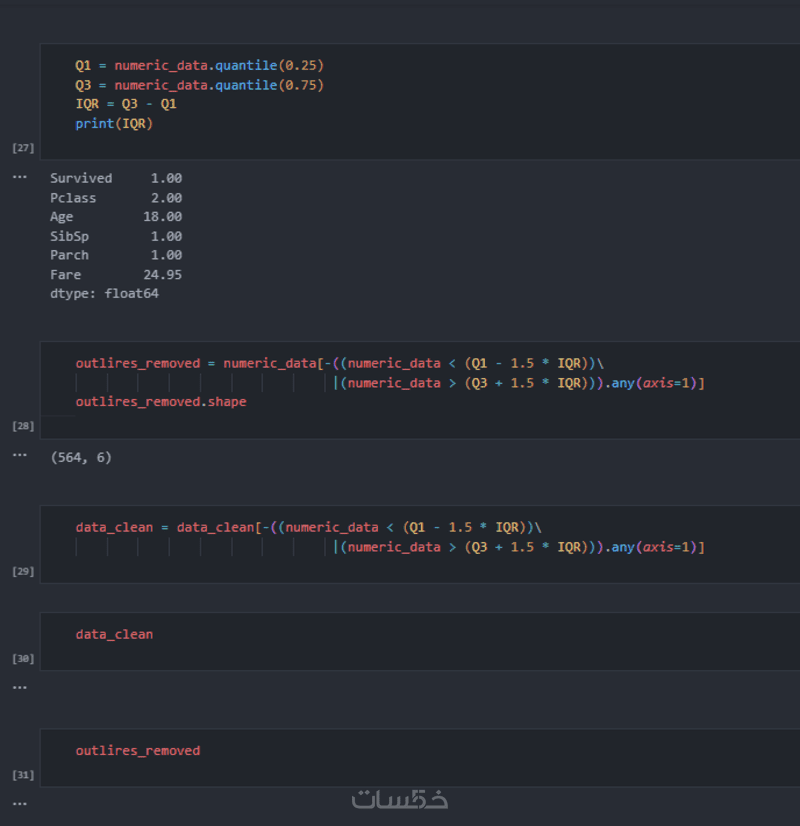The width and height of the screenshot is (800, 826).
Task: Place cursor on outlires_removed.shape line
Action: (161, 402)
